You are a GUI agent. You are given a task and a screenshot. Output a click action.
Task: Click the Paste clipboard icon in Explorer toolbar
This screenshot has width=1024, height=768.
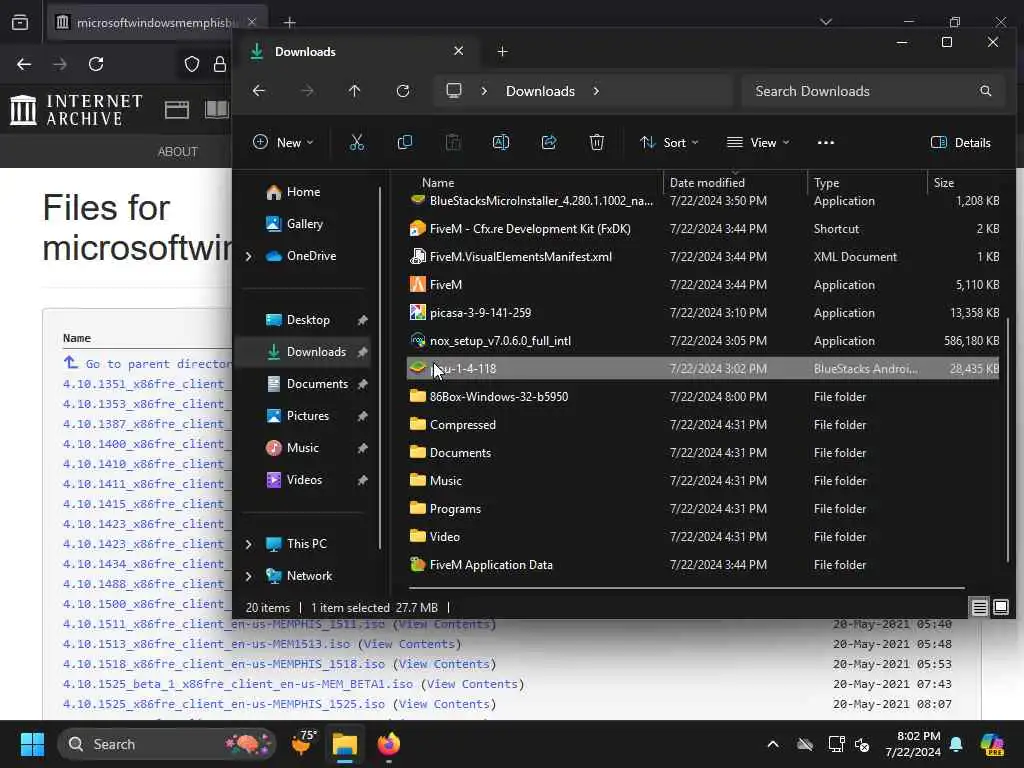tap(453, 142)
